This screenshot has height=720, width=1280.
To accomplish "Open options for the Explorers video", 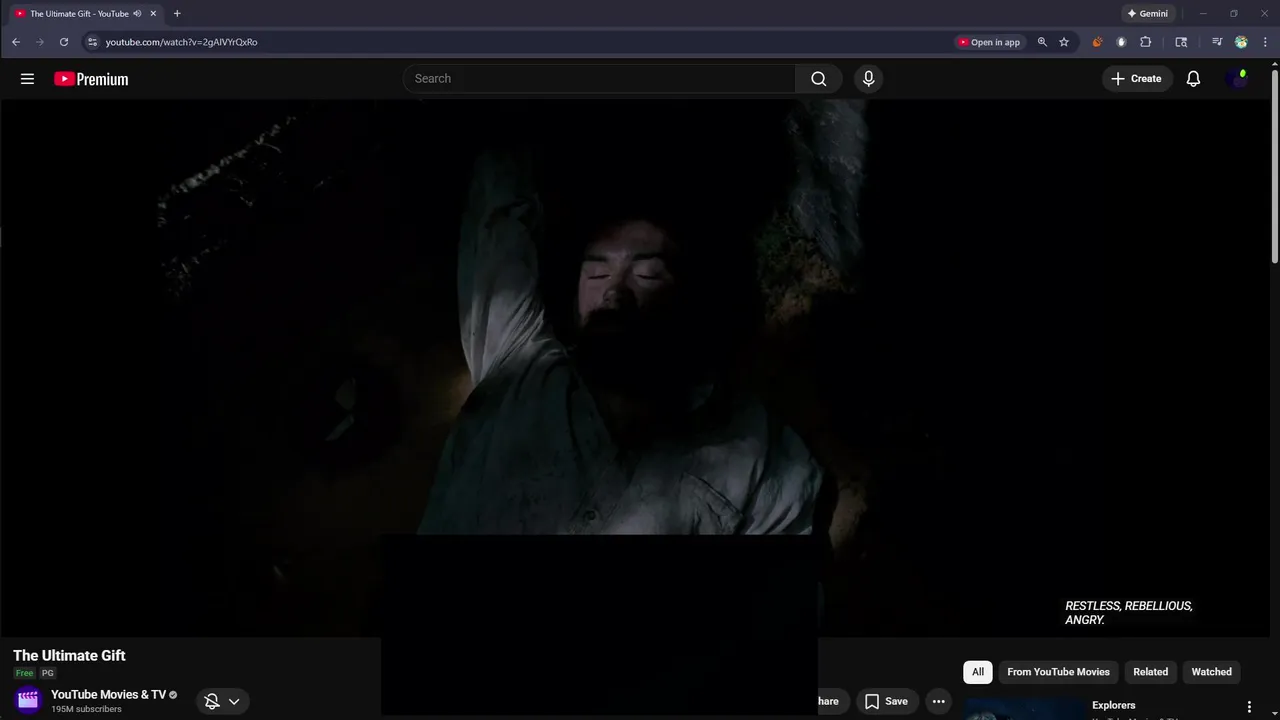I will coord(1249,707).
